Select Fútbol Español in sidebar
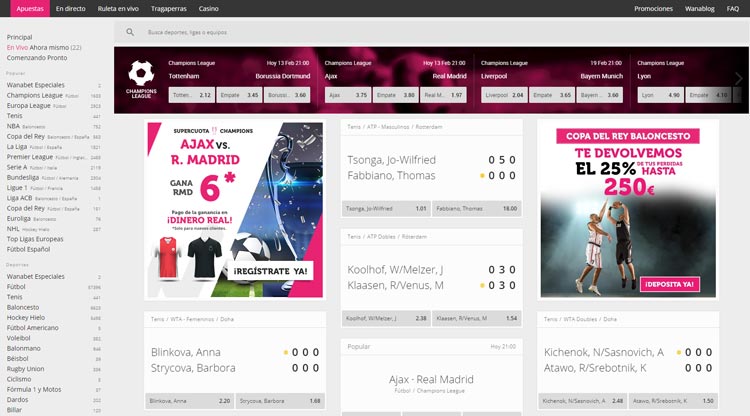Screen dimensions: 750x416 [x=28, y=249]
